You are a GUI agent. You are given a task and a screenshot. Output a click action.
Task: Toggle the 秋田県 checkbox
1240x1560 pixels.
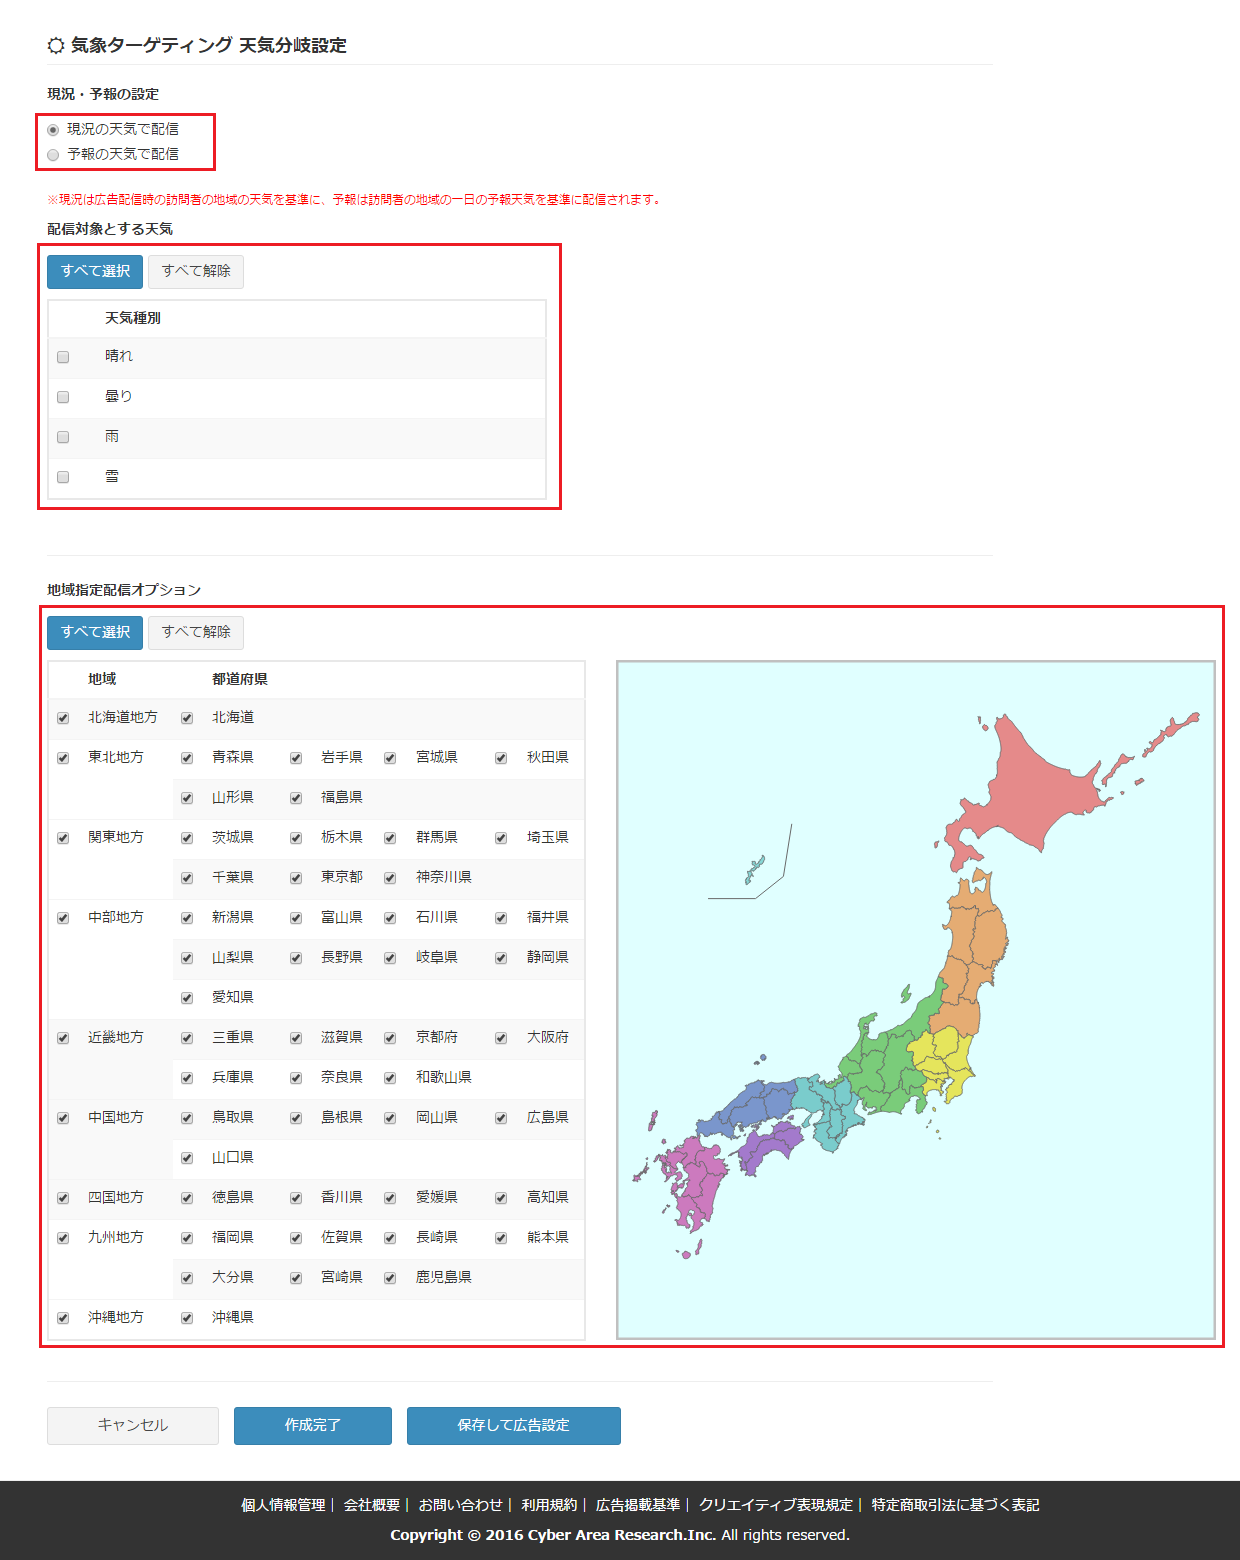tap(501, 758)
